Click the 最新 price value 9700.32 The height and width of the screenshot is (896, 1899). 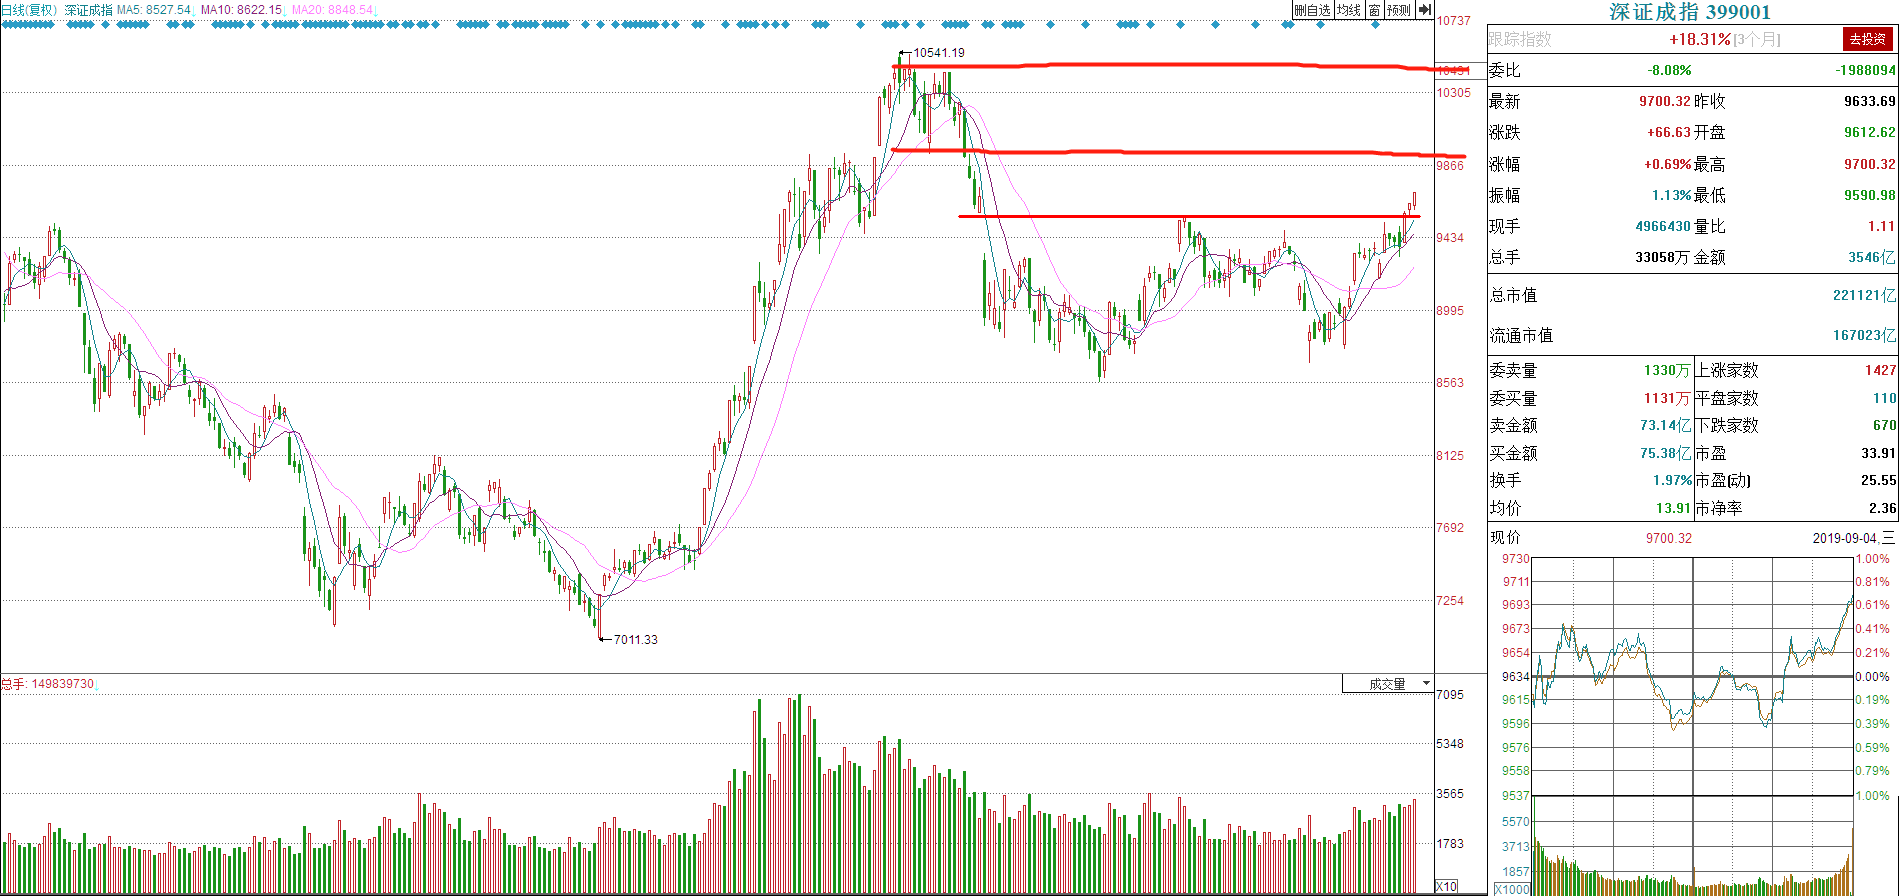pyautogui.click(x=1664, y=101)
